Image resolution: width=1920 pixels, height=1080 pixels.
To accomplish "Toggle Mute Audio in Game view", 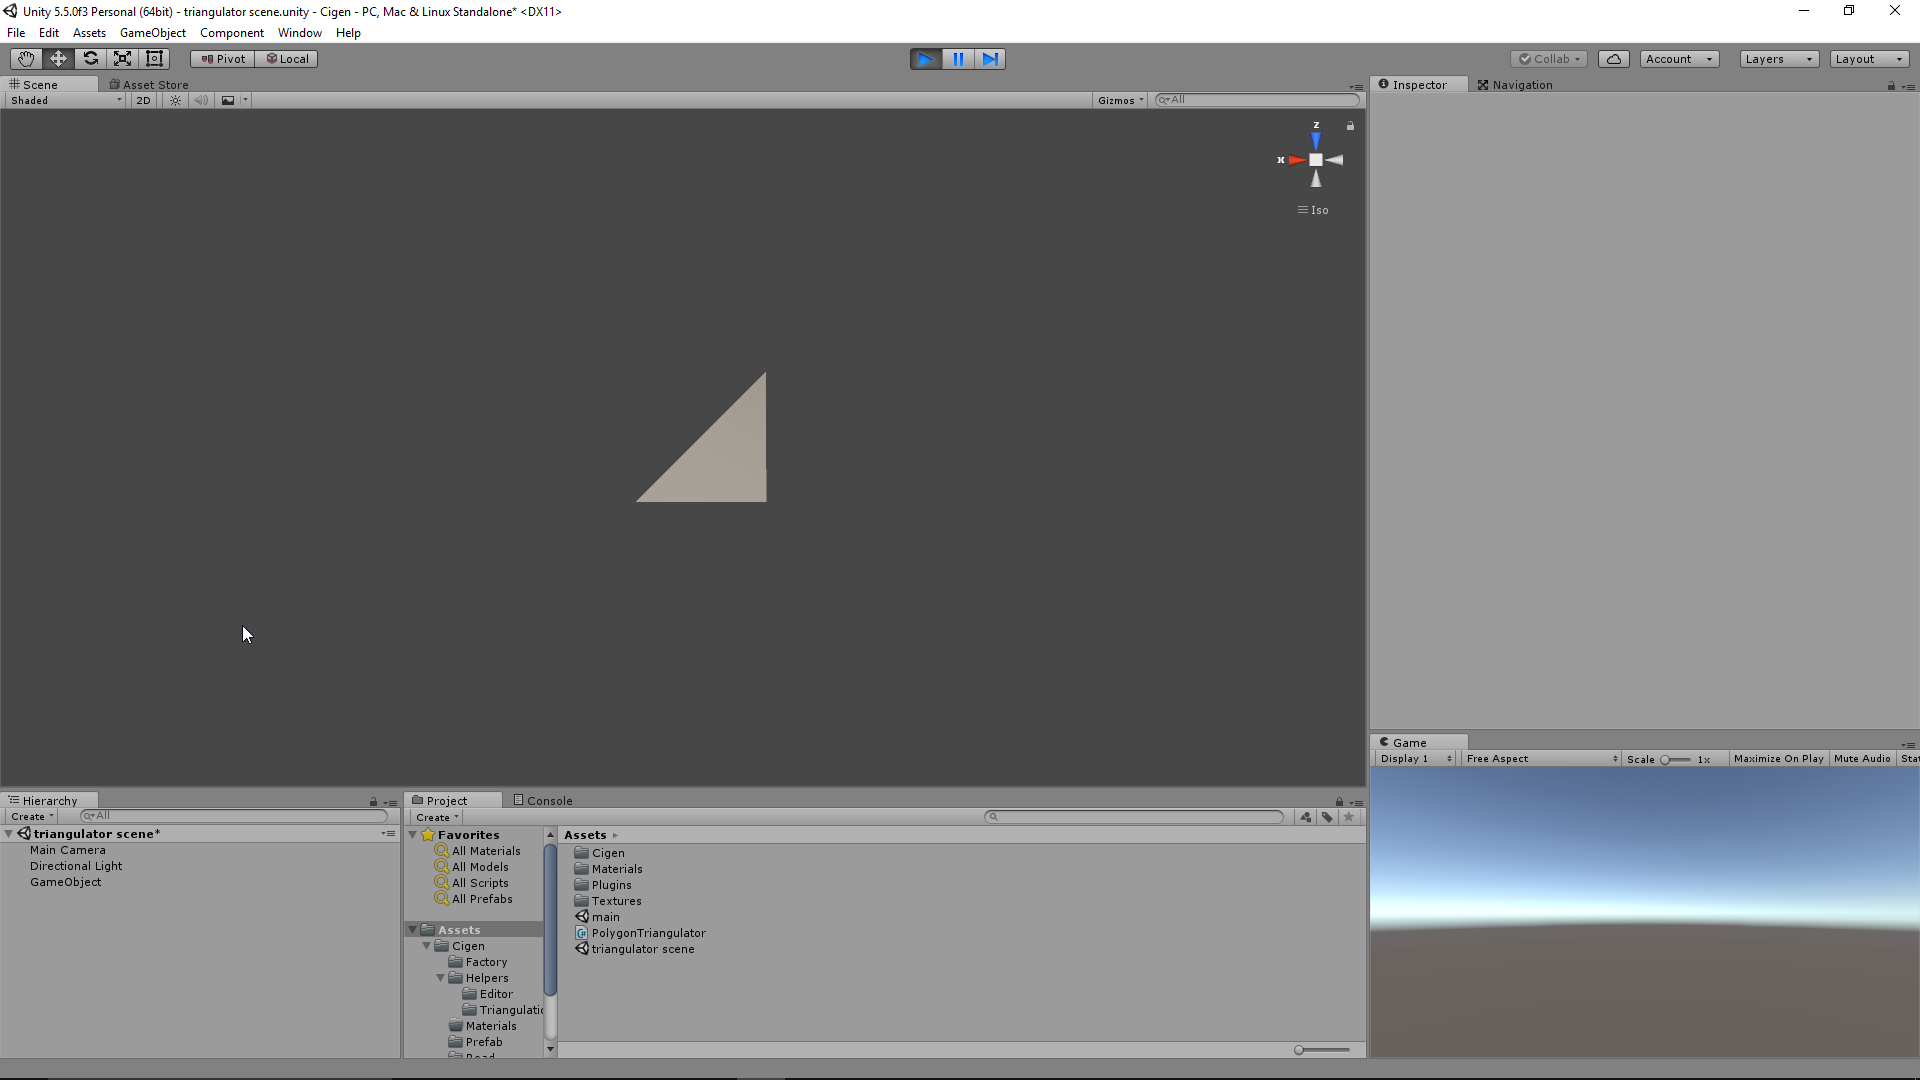I will coord(1862,759).
